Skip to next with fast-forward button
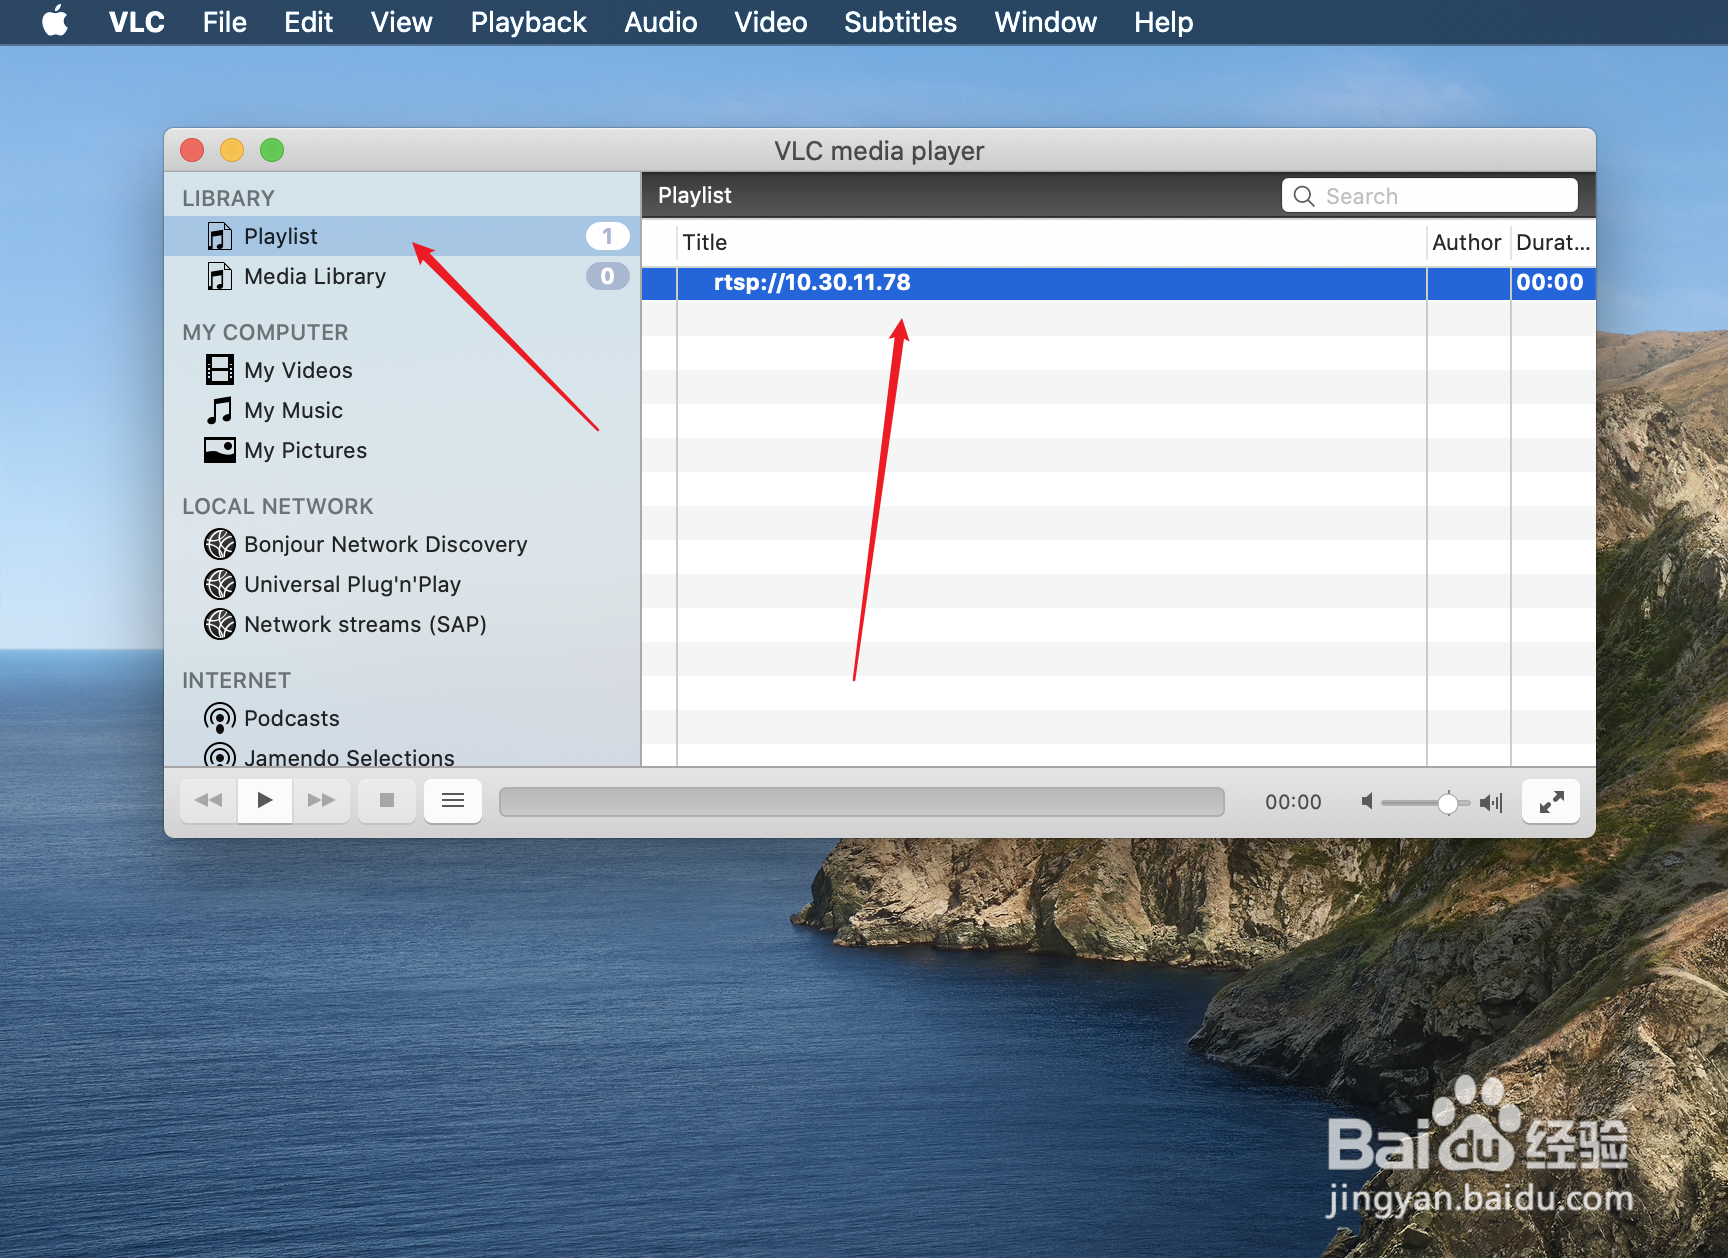 [321, 800]
